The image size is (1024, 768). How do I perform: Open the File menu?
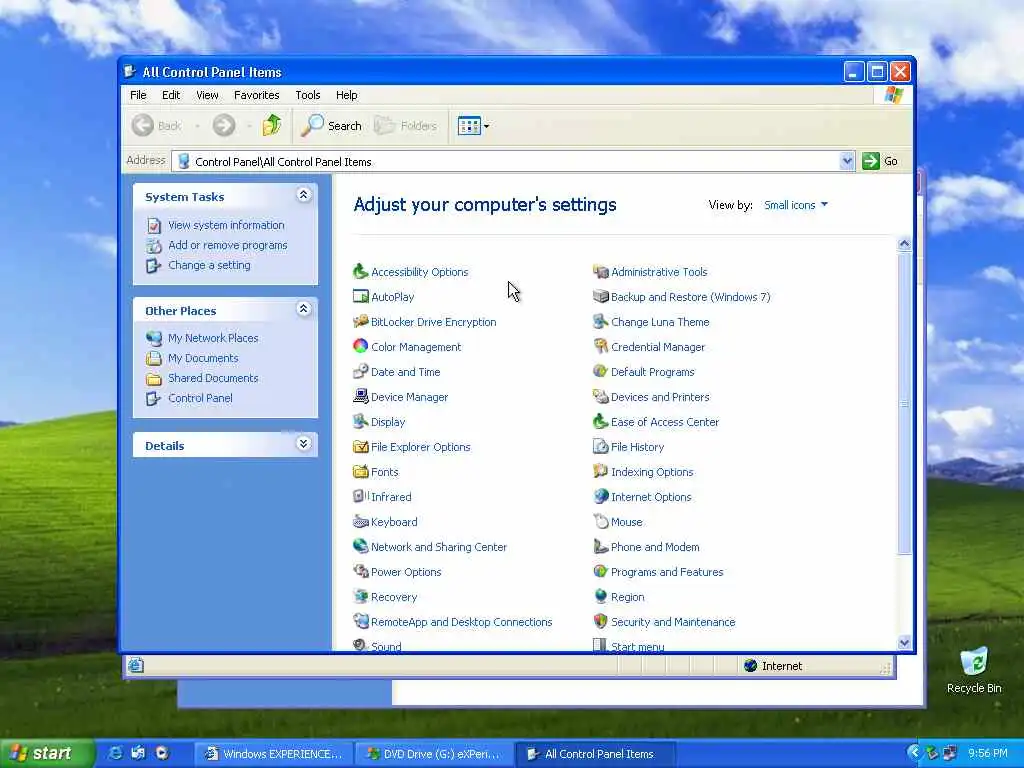(138, 95)
